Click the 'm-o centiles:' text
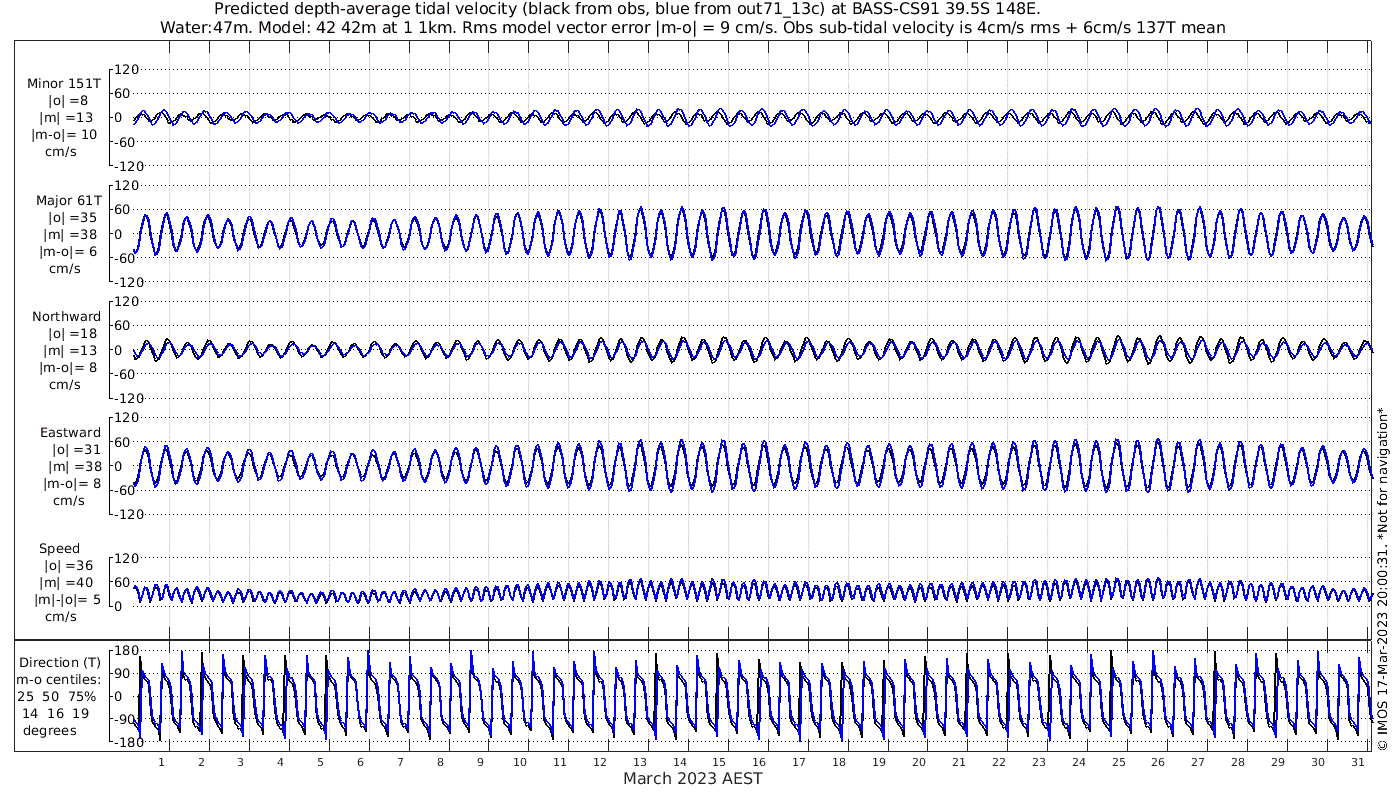The width and height of the screenshot is (1400, 800). [58, 680]
